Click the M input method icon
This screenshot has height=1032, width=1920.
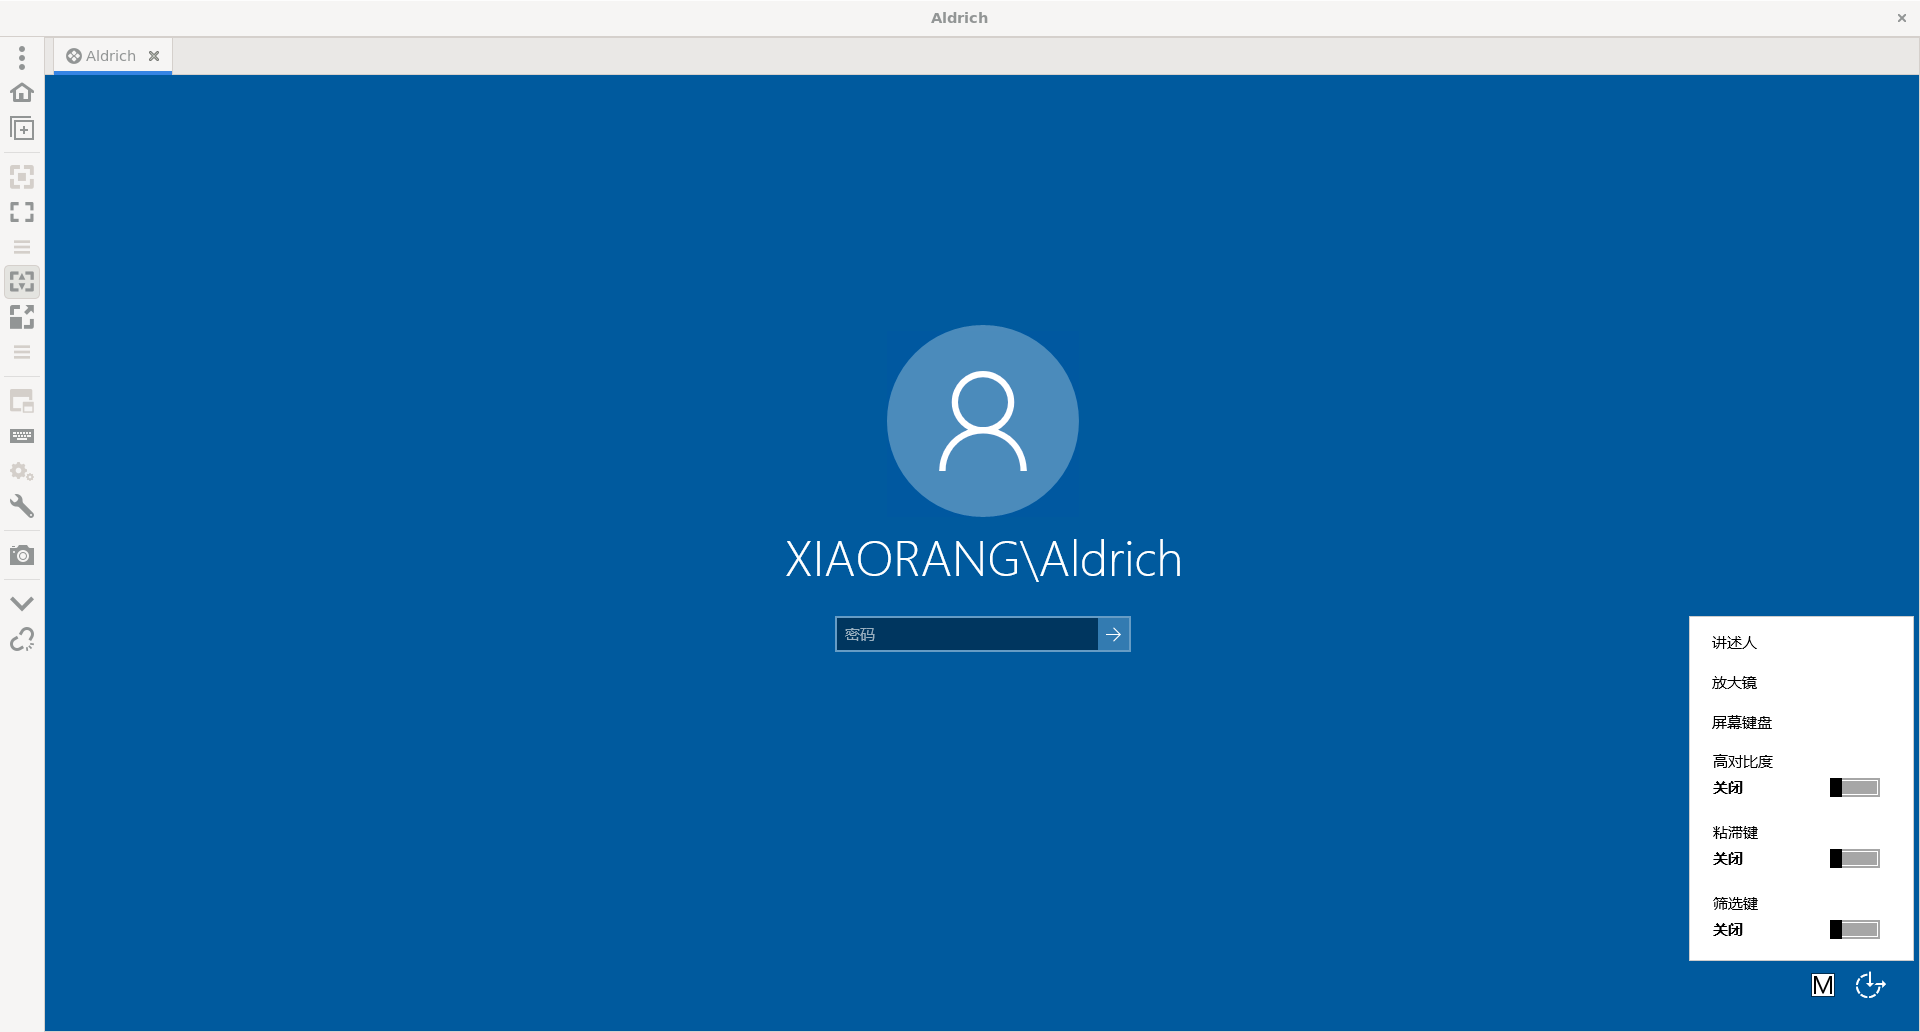pyautogui.click(x=1823, y=986)
